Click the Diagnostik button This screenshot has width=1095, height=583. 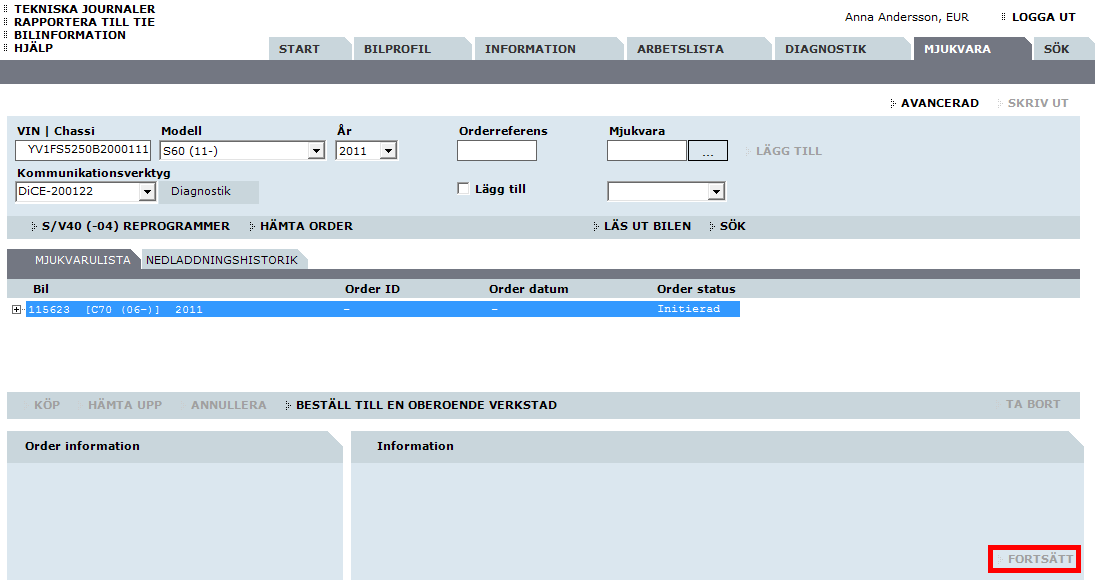coord(209,191)
